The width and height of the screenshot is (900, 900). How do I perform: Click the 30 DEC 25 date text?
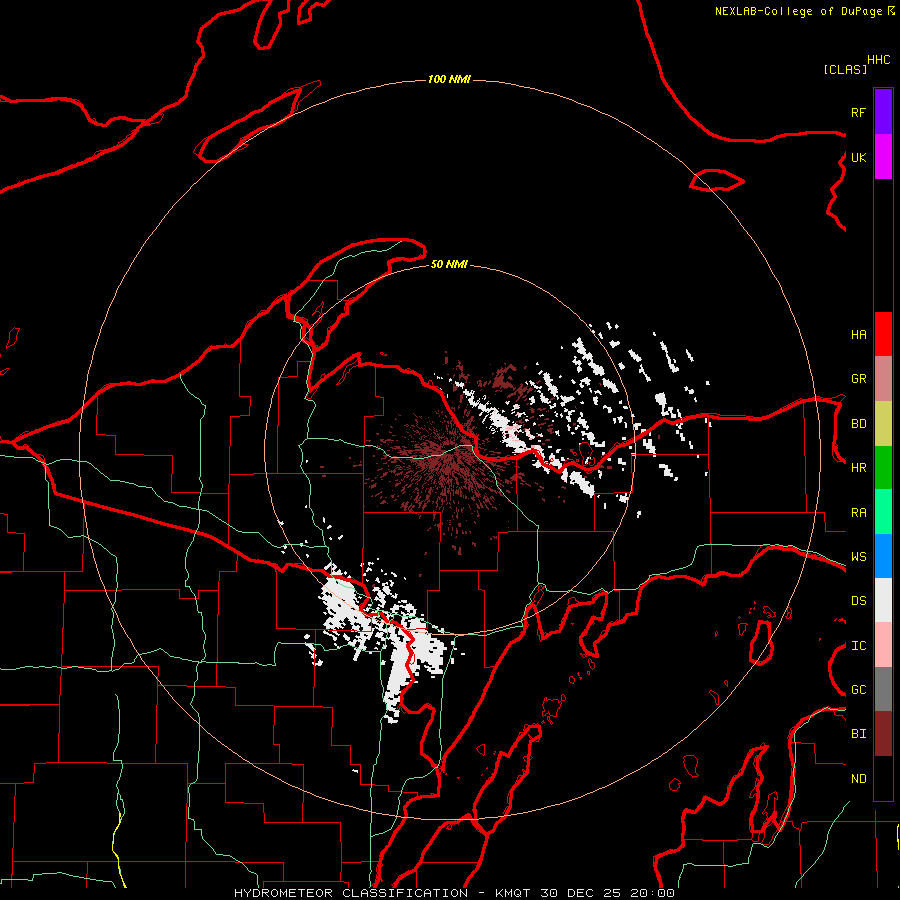pos(581,893)
